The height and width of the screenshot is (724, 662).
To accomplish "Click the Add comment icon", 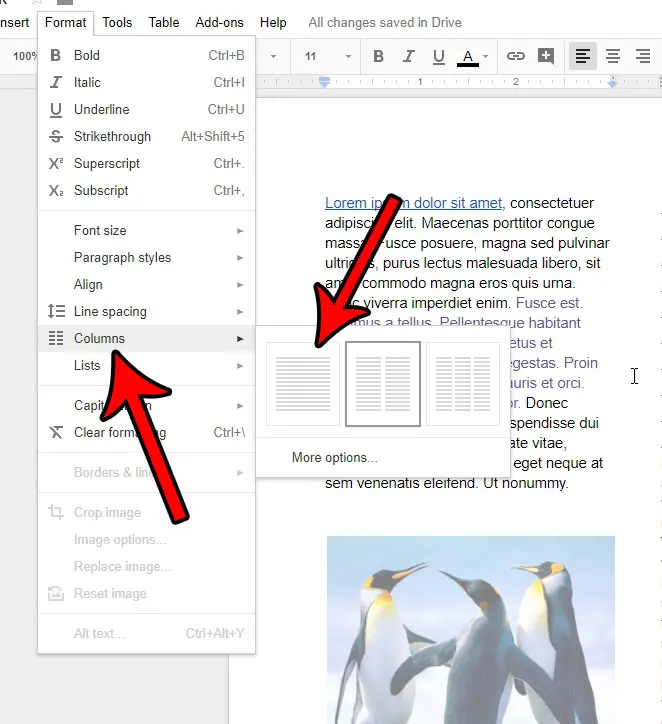I will [545, 56].
